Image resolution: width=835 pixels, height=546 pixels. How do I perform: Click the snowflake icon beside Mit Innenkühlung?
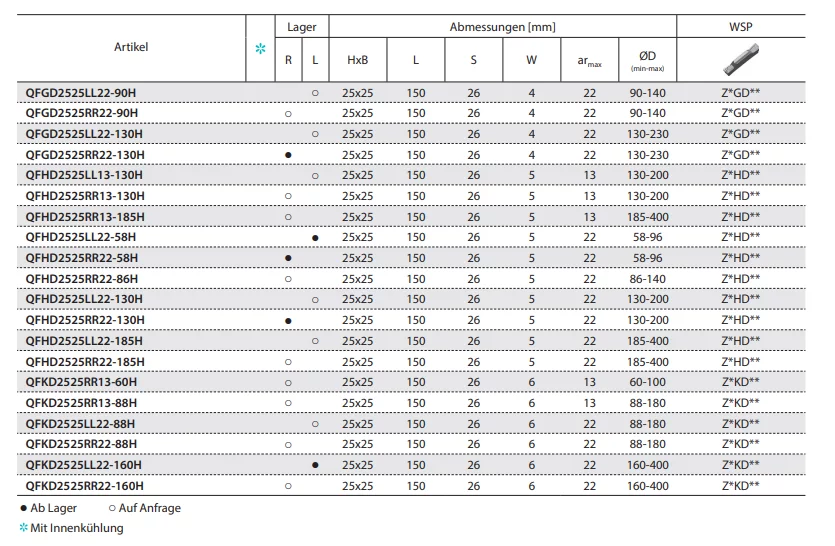point(24,528)
